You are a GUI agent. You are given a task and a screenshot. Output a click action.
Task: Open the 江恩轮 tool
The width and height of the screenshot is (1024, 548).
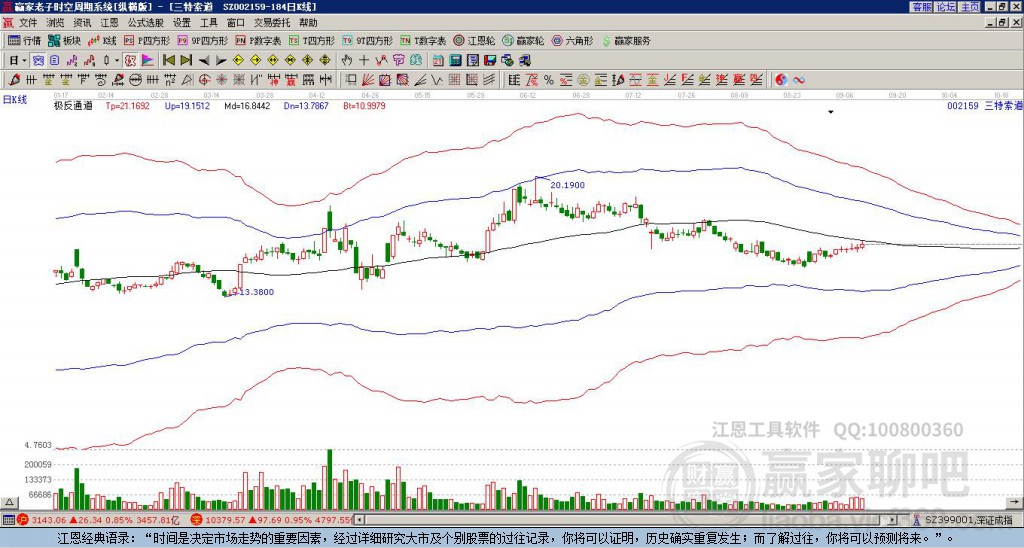click(x=475, y=40)
